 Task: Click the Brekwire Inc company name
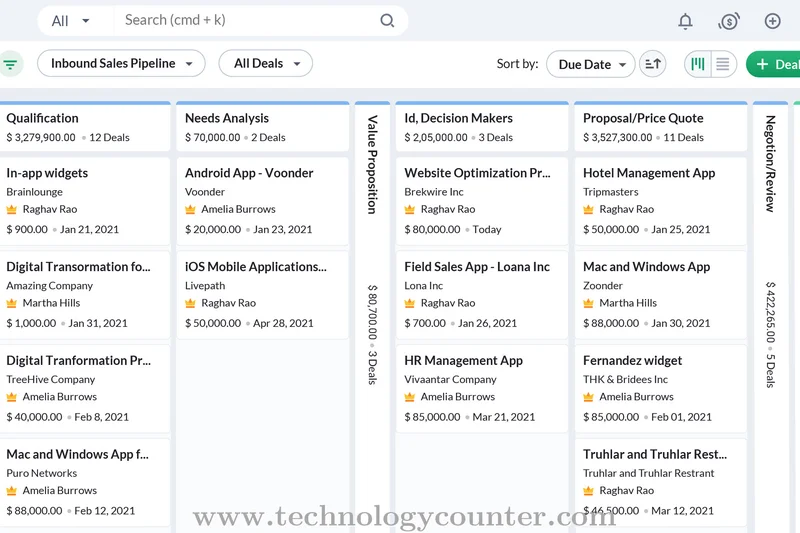[x=434, y=192]
